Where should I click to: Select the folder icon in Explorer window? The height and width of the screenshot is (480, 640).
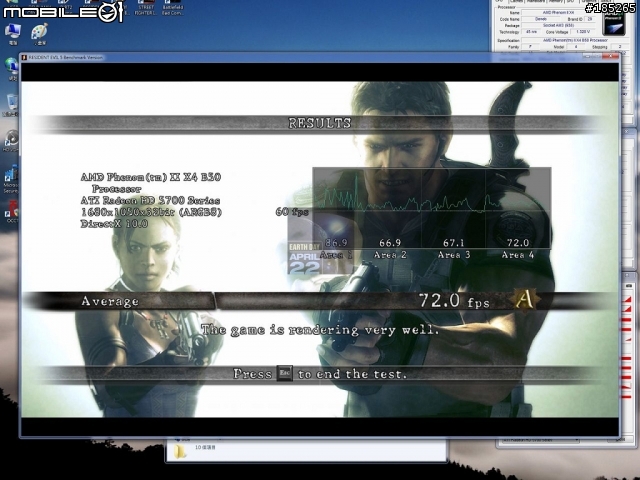[x=179, y=451]
